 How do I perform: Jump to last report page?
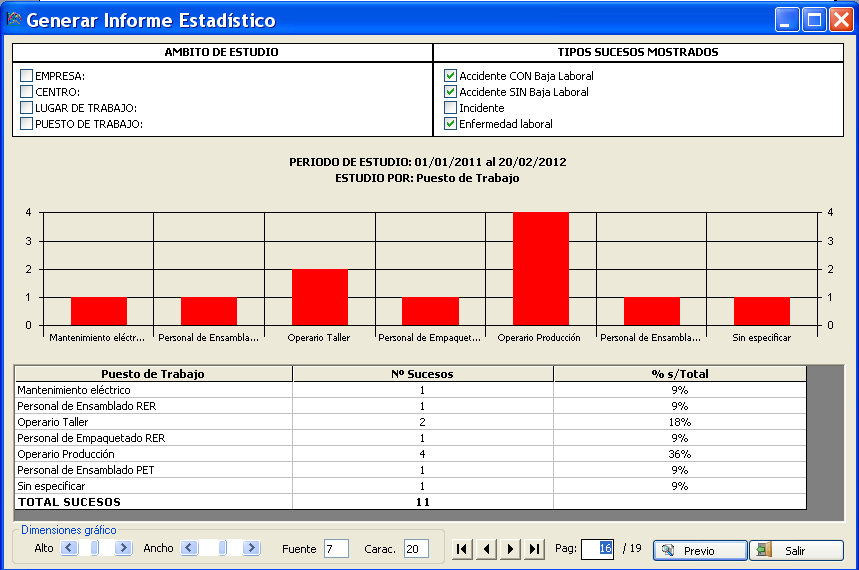pos(534,549)
